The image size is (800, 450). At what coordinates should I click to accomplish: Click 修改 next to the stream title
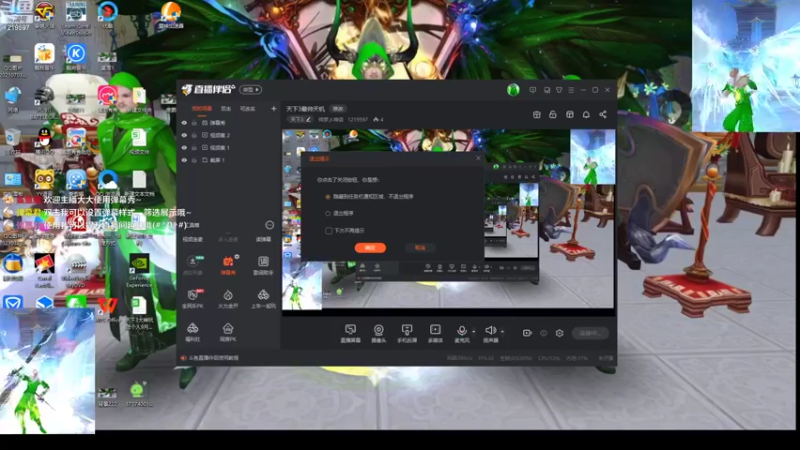338,109
